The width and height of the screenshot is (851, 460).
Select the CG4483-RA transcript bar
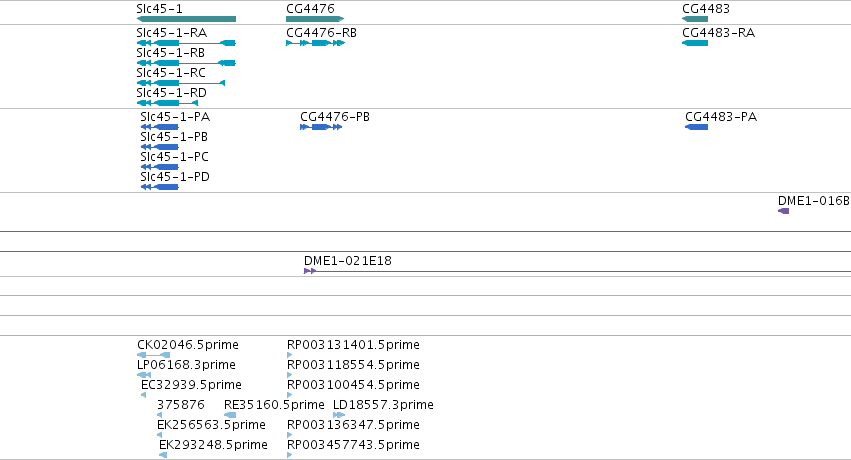pyautogui.click(x=695, y=43)
